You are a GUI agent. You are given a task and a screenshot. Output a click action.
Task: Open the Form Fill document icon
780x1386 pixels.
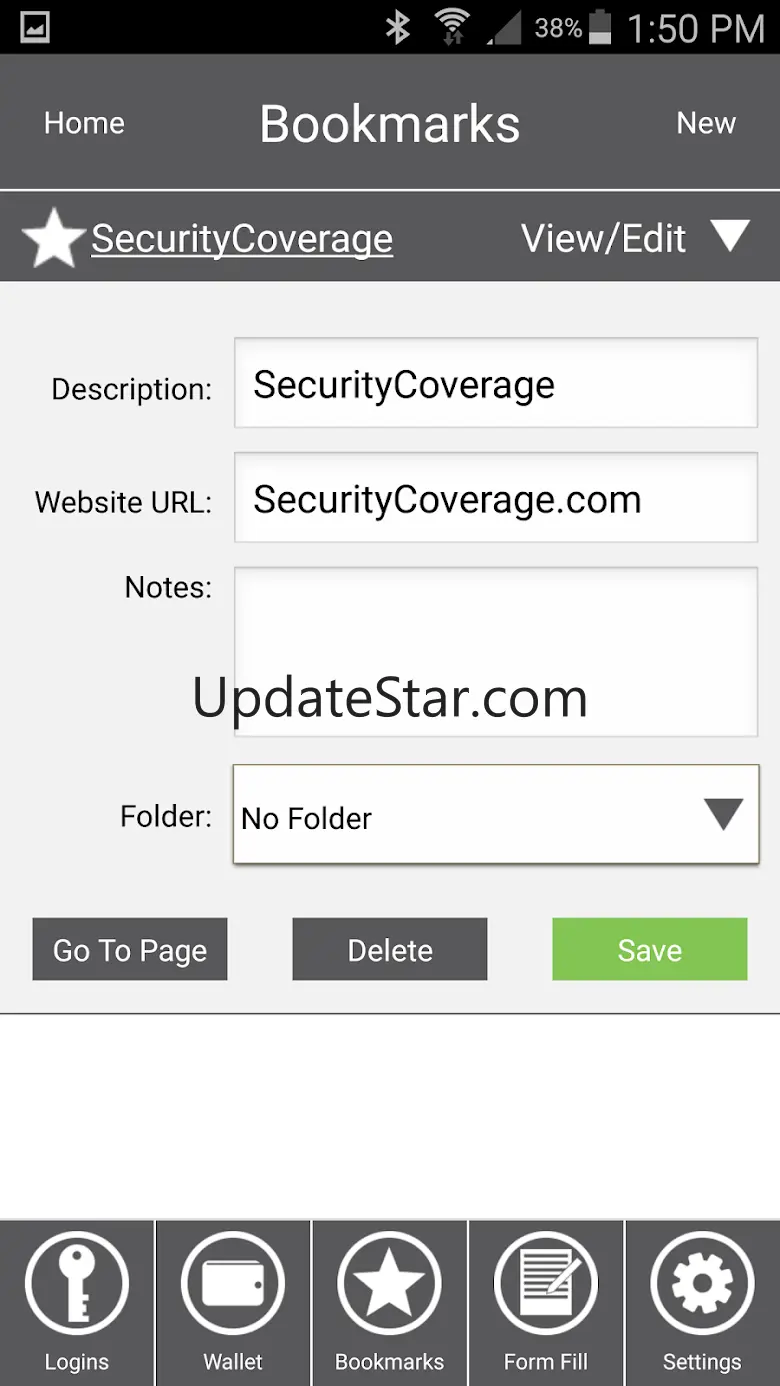tap(546, 1284)
